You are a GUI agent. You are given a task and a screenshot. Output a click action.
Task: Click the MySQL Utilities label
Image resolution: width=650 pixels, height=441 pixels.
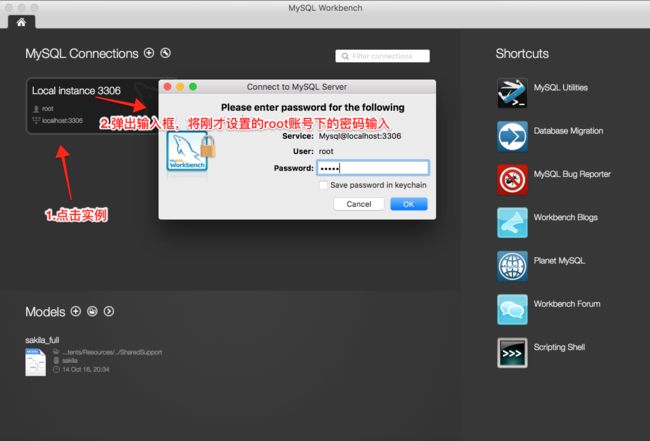pyautogui.click(x=560, y=87)
